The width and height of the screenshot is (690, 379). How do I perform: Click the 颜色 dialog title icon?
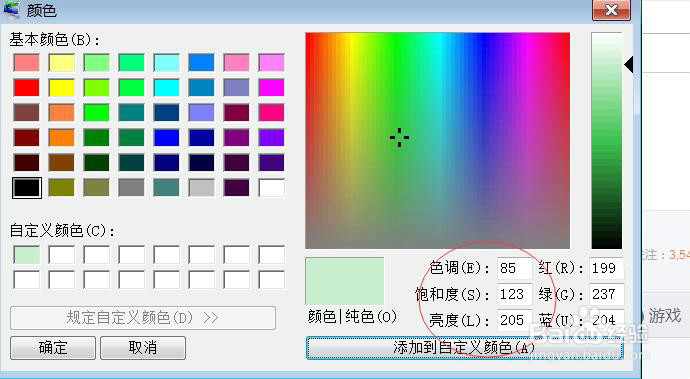11,10
